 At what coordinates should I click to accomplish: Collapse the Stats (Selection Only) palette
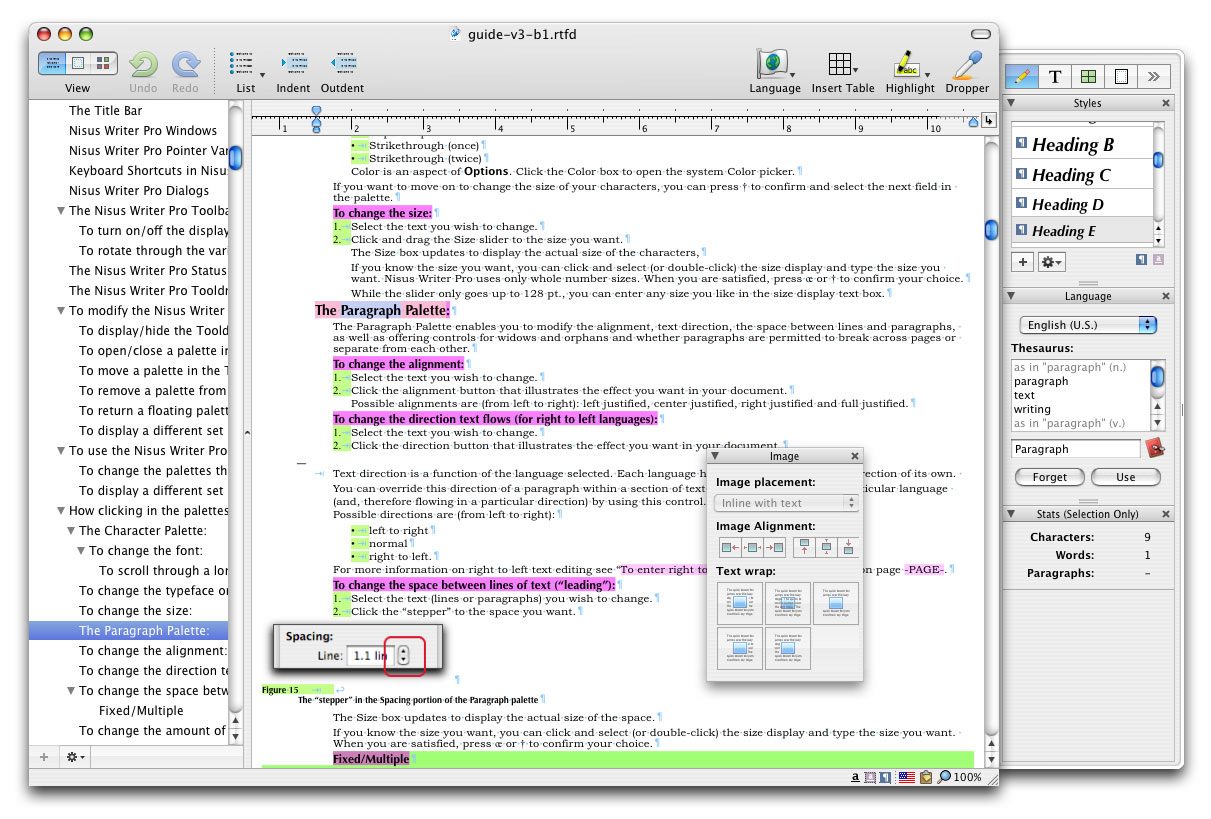click(1011, 514)
